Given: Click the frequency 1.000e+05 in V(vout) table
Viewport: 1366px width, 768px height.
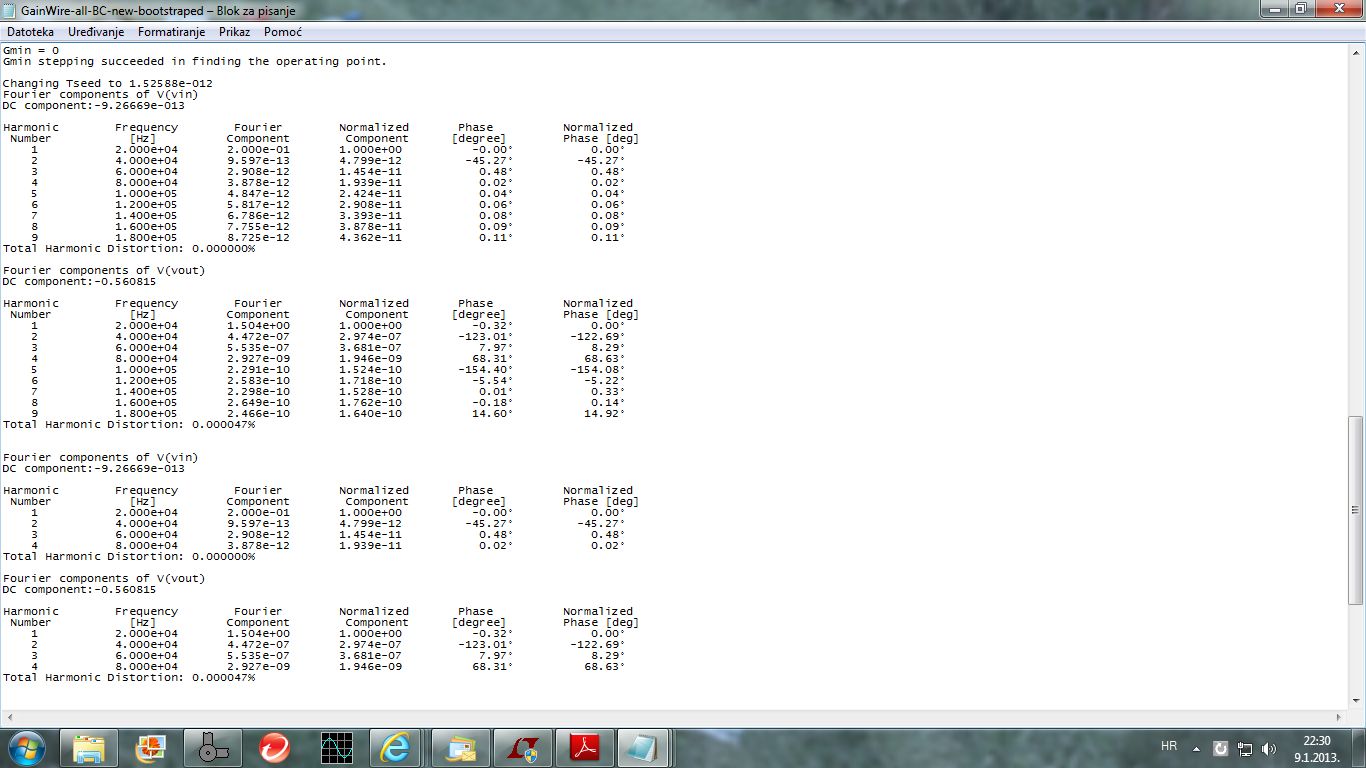Looking at the screenshot, I should point(146,369).
